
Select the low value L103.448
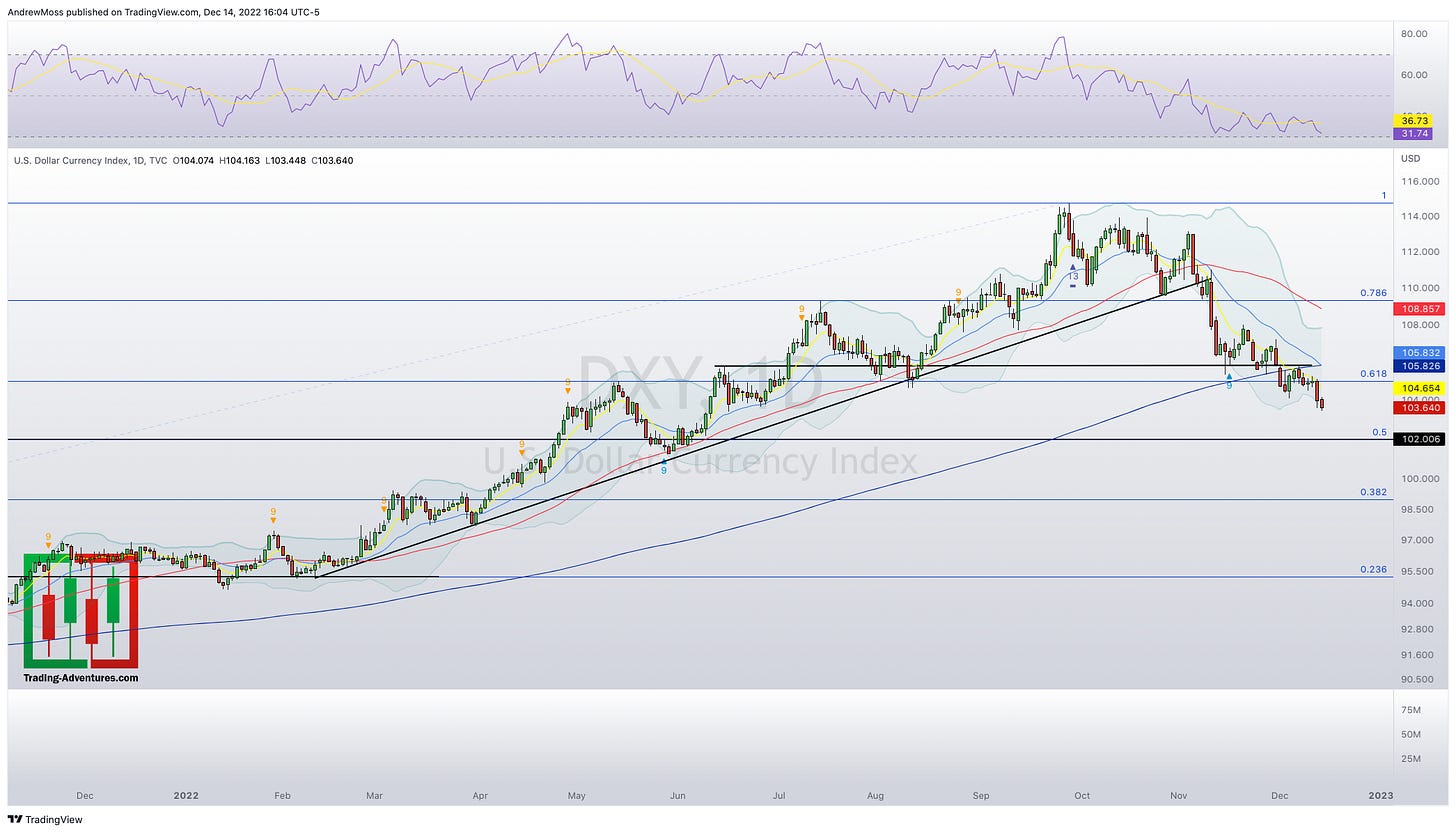[x=287, y=160]
